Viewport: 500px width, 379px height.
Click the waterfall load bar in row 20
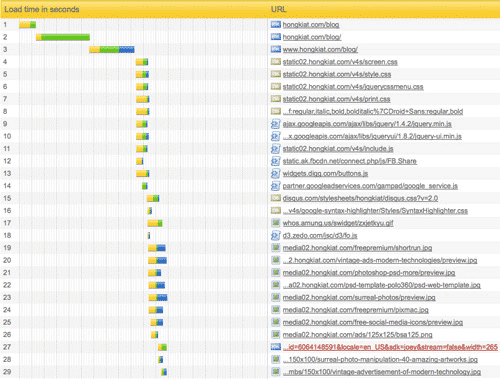coord(157,260)
